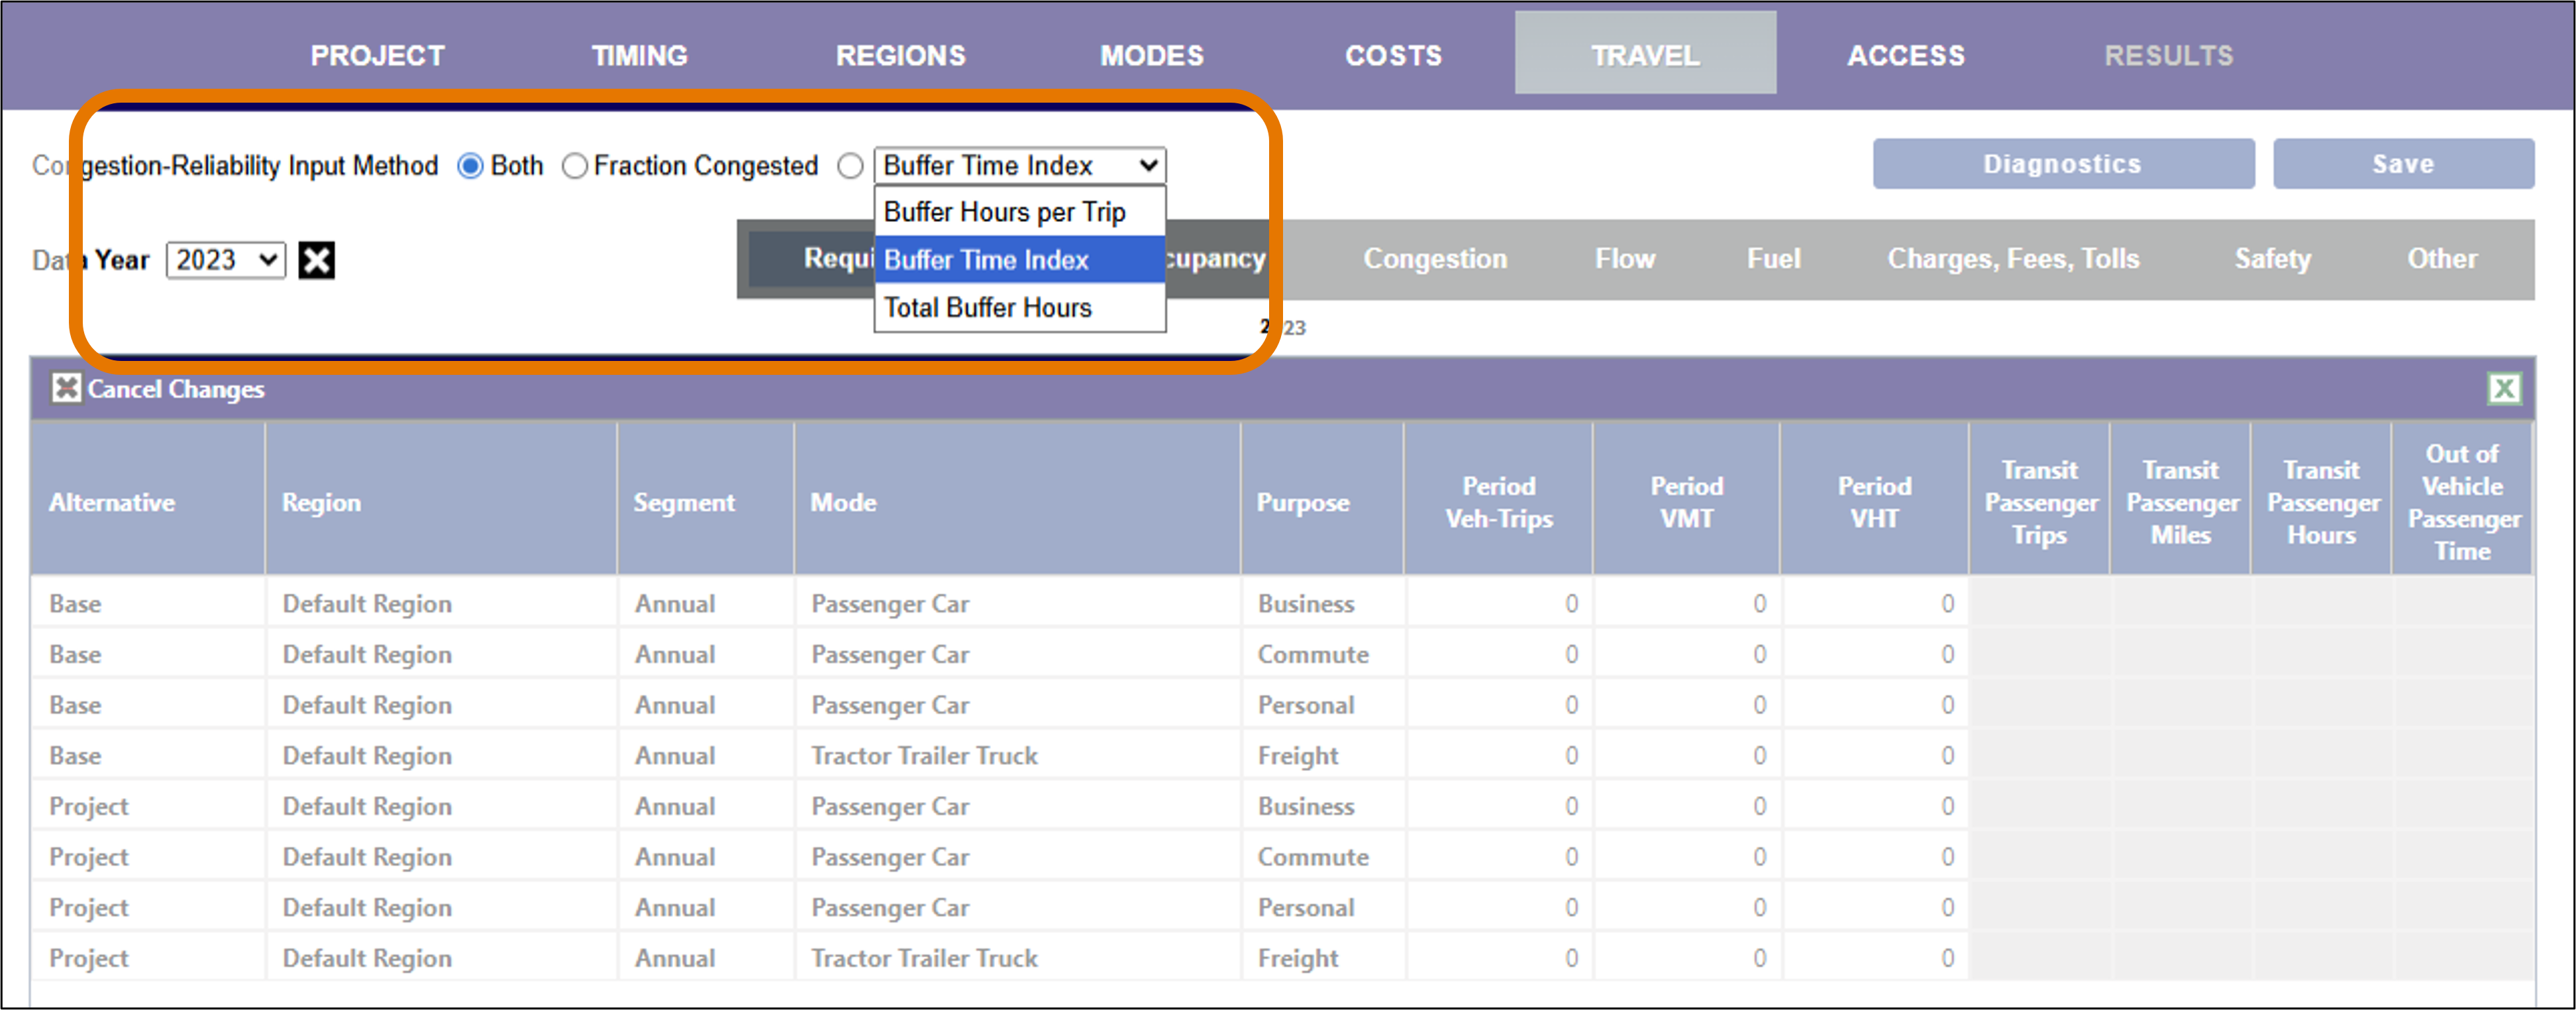Select radio button beside Buffer Time Index dropdown
Viewport: 2576px width, 1010px height.
[x=850, y=166]
